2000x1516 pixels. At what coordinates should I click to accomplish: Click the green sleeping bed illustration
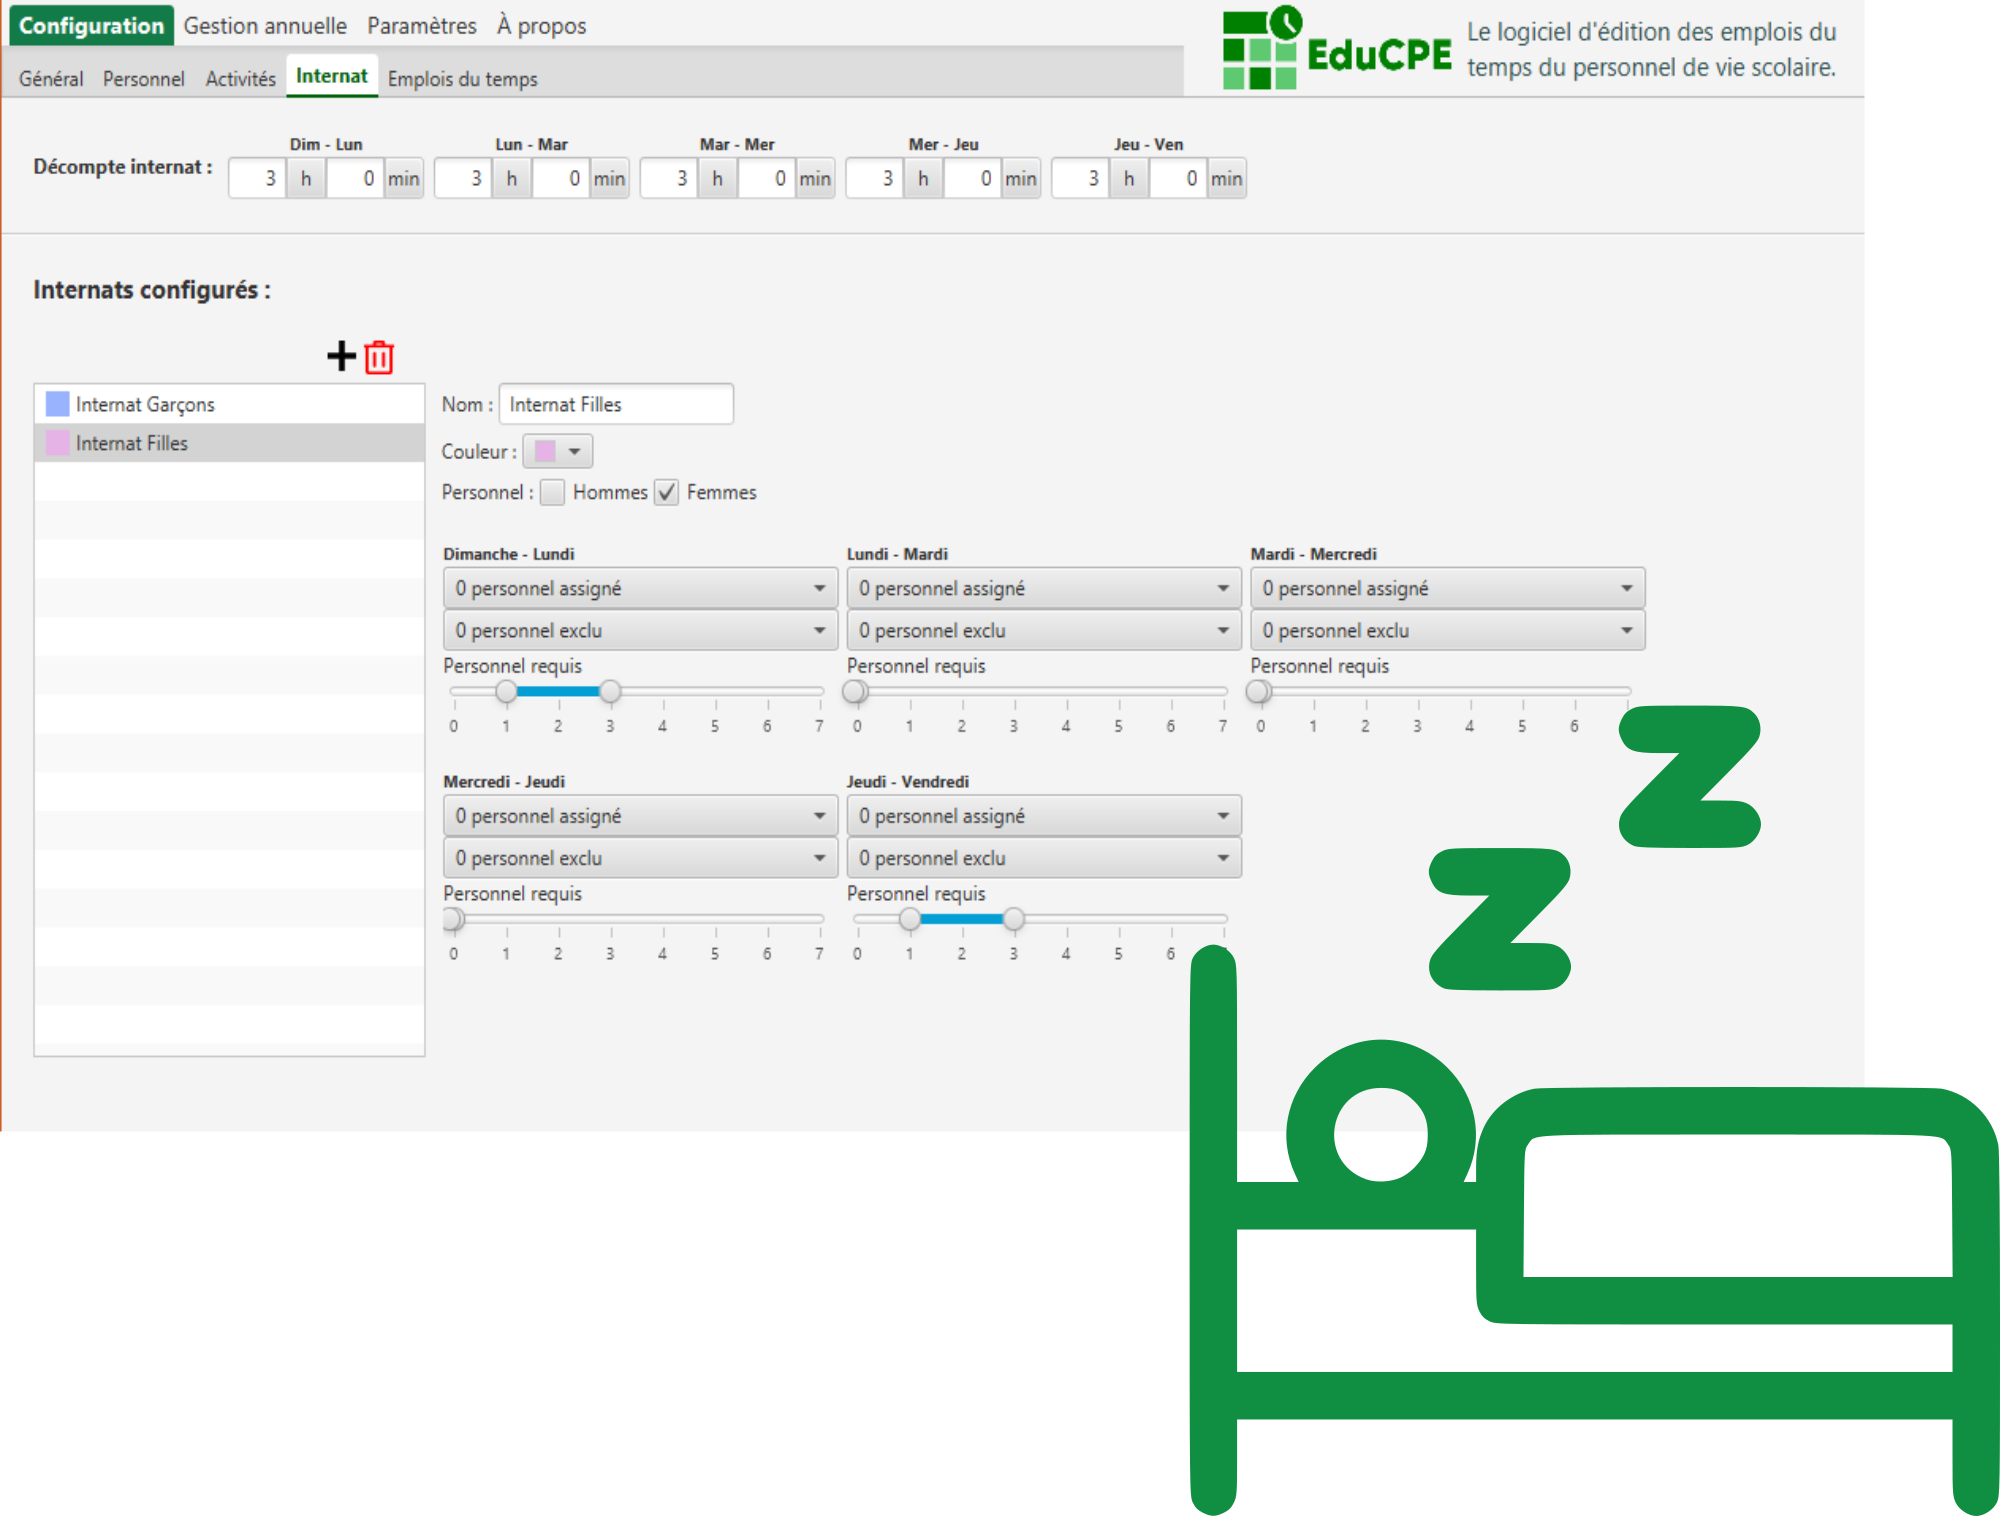point(1594,1110)
